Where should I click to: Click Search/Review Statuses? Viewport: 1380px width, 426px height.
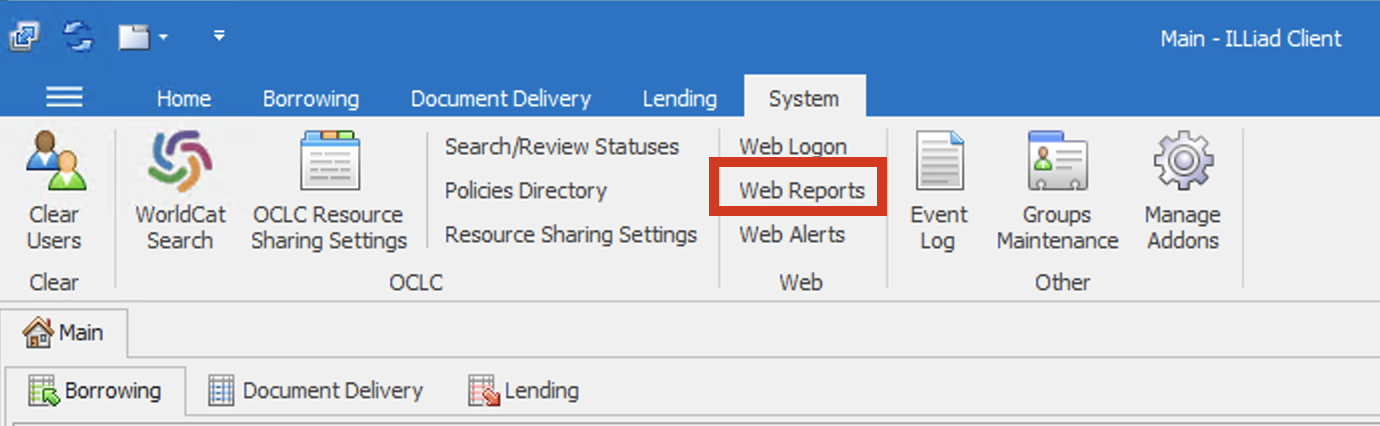pyautogui.click(x=561, y=147)
